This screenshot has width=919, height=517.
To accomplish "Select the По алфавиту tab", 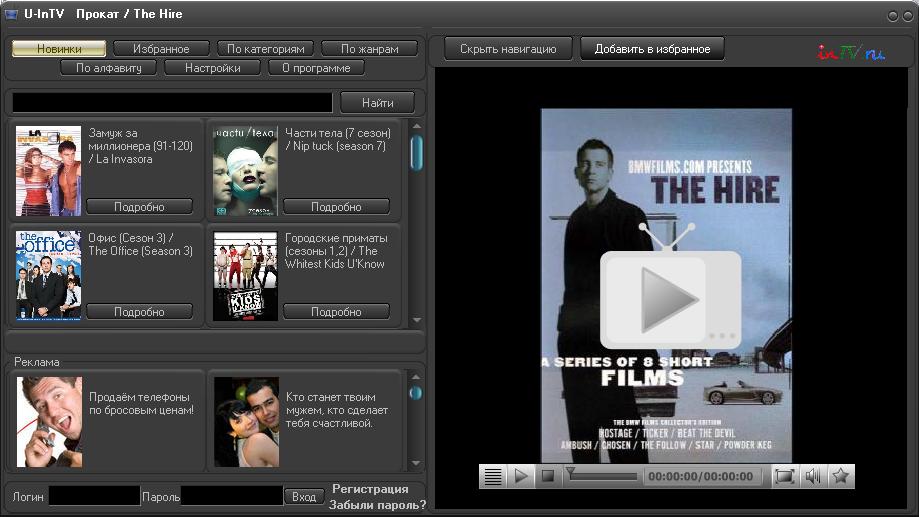I will [x=108, y=68].
